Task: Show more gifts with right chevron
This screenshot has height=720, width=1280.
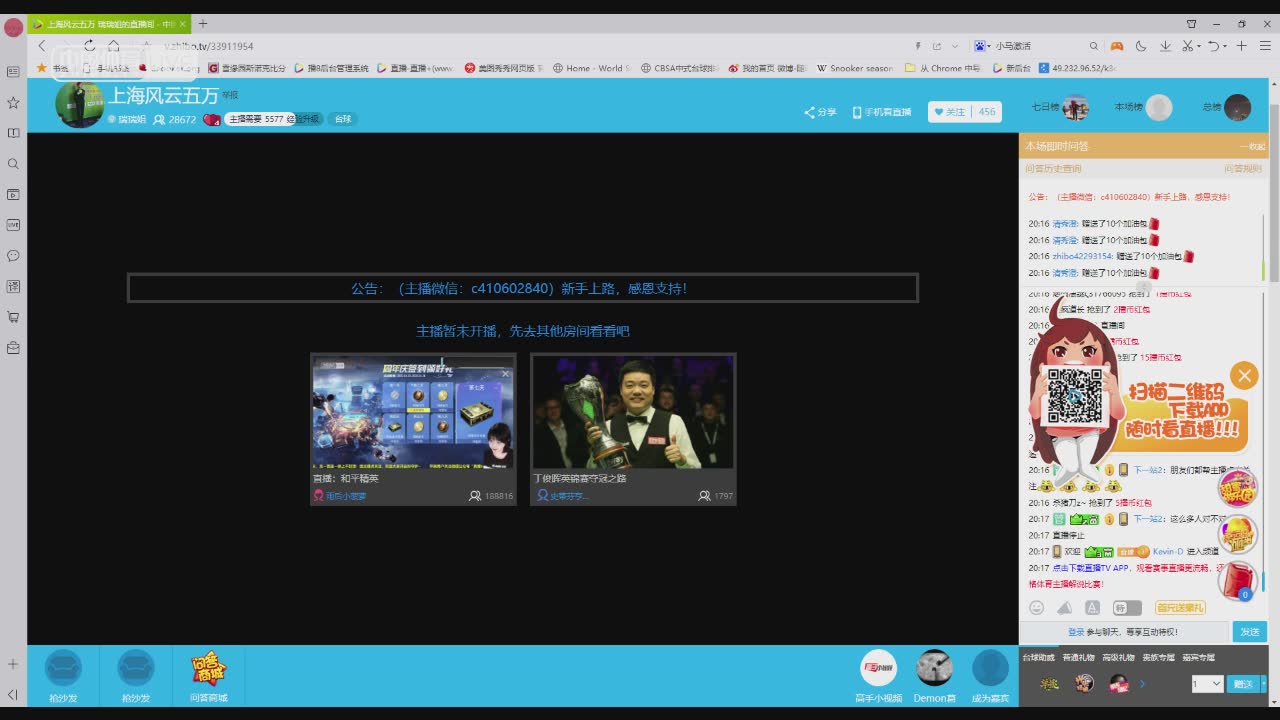Action: click(x=1143, y=684)
